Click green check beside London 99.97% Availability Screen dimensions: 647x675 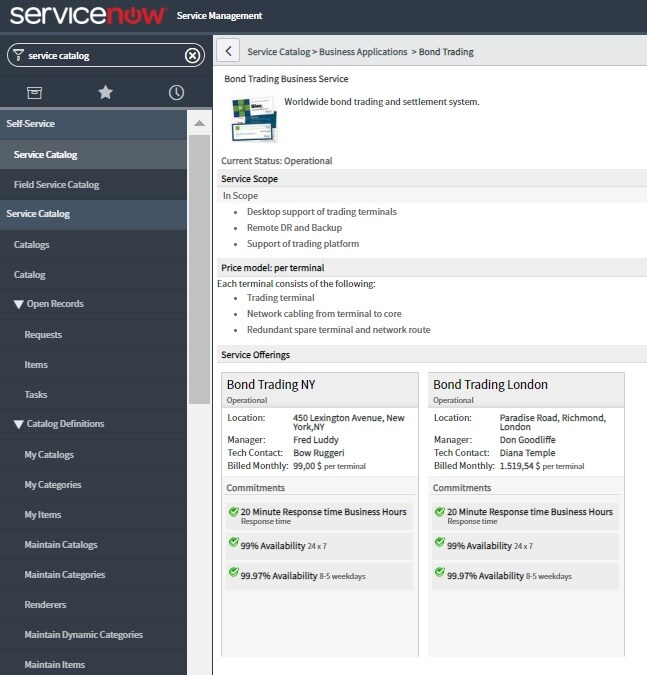tap(440, 572)
